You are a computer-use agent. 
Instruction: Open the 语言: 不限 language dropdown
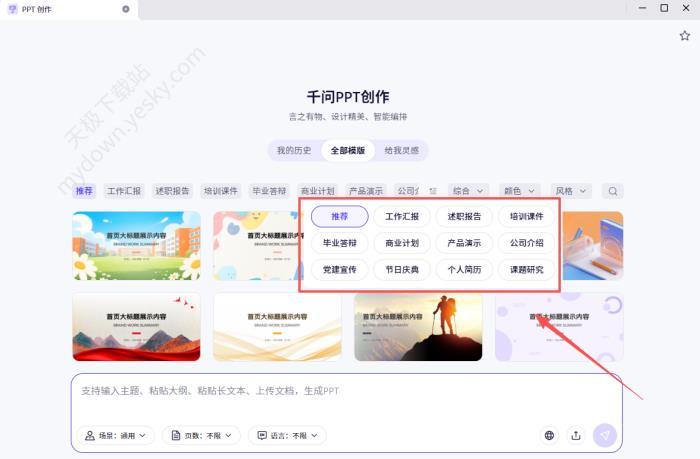[x=289, y=435]
